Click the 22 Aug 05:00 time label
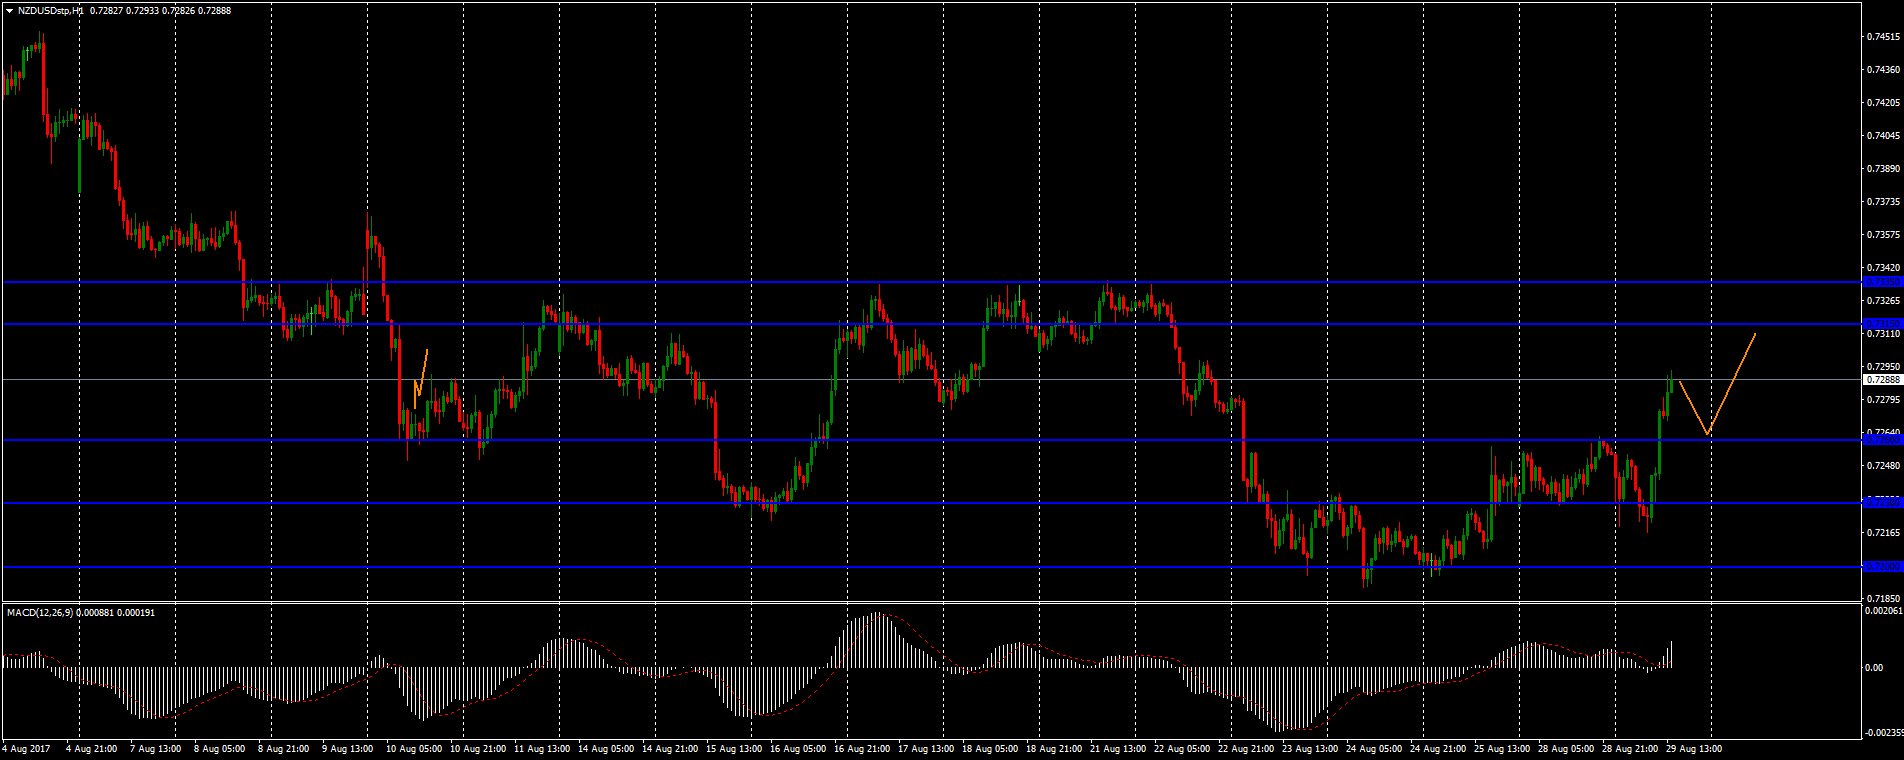 tap(1182, 748)
